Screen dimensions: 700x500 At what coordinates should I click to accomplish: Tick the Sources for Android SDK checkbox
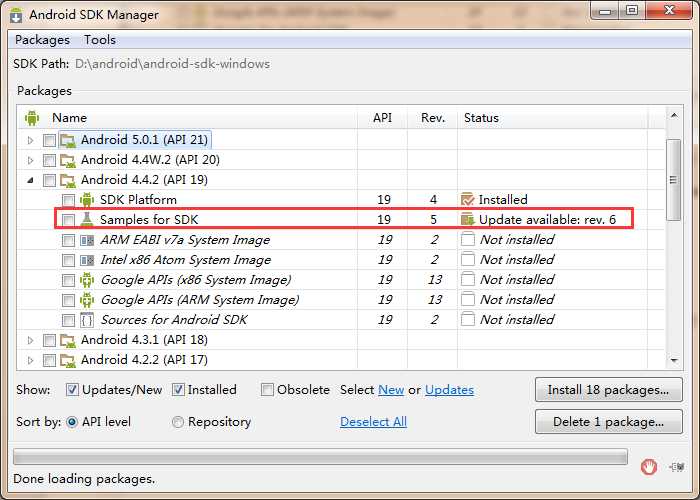(68, 321)
